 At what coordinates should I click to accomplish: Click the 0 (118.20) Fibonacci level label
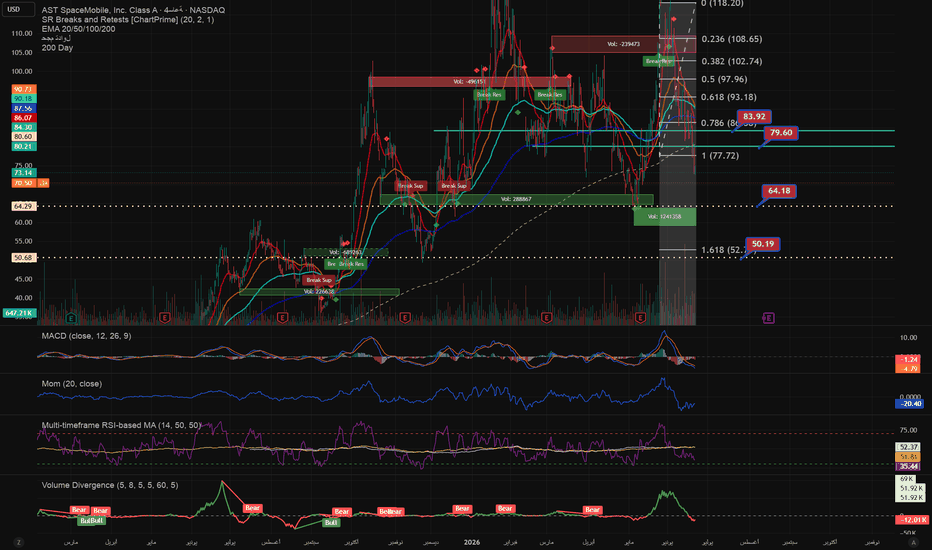point(722,4)
